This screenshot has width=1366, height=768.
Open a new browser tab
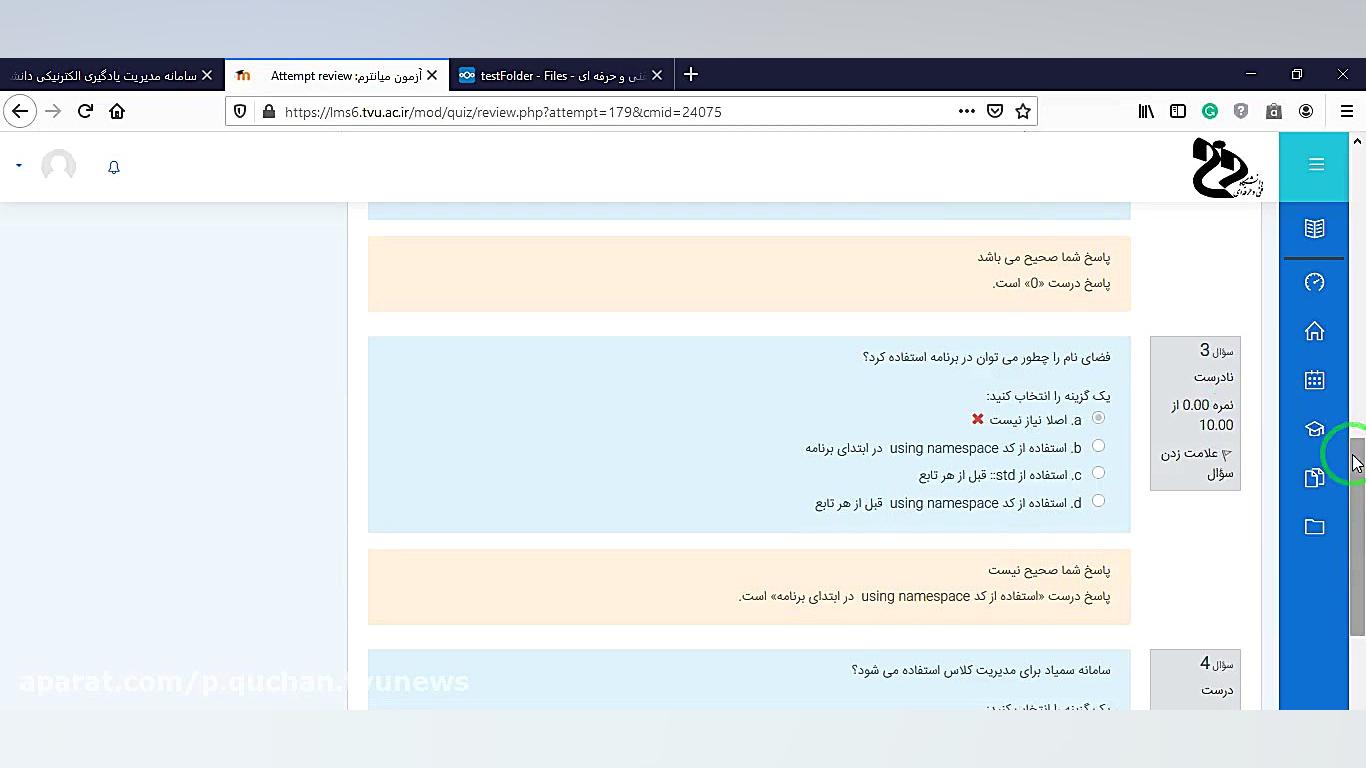coord(691,75)
